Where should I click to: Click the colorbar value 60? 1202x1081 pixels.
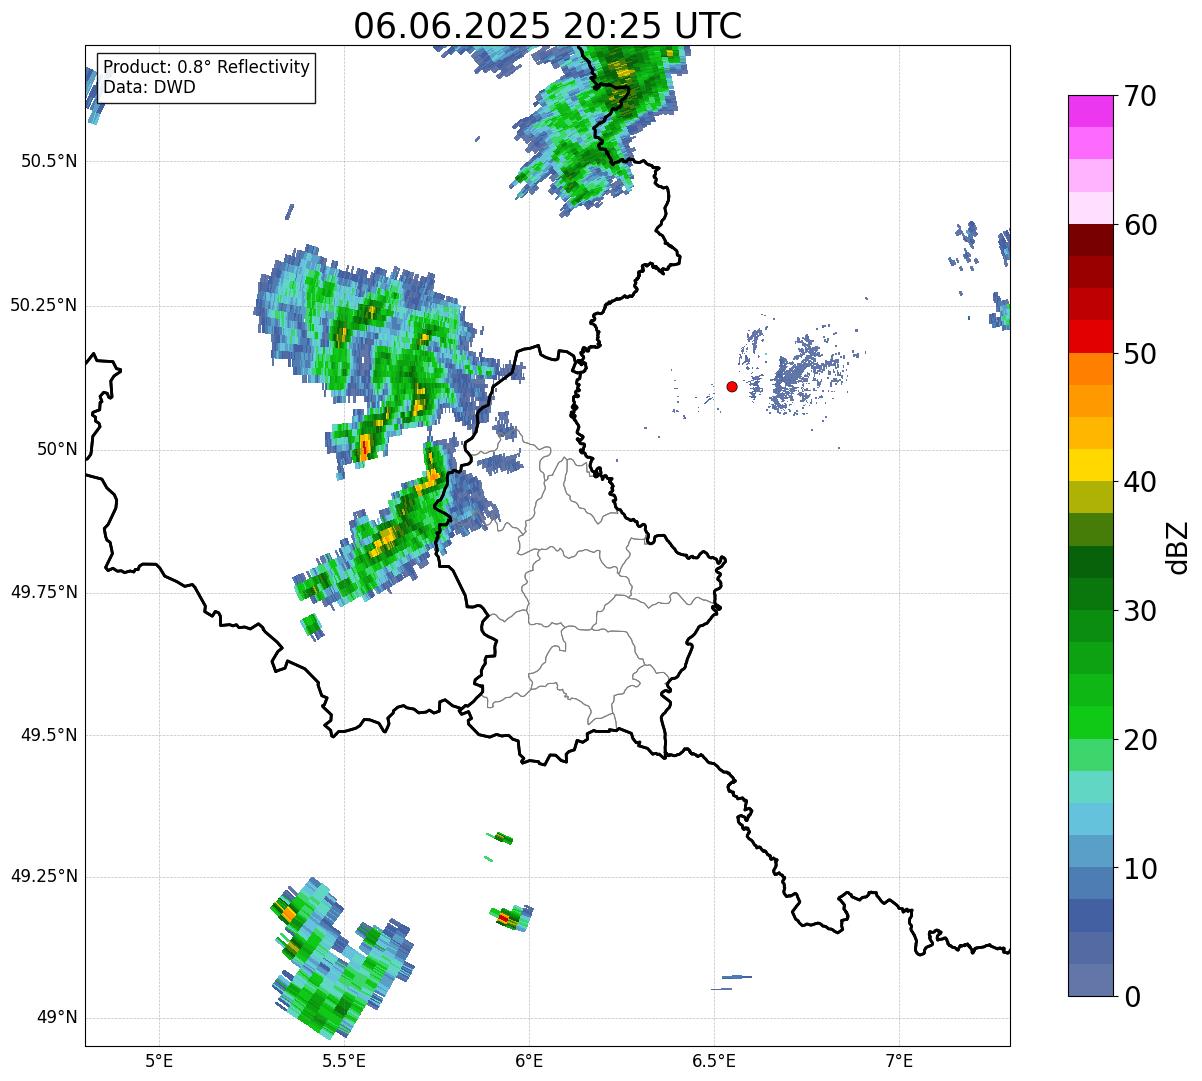click(x=1141, y=225)
